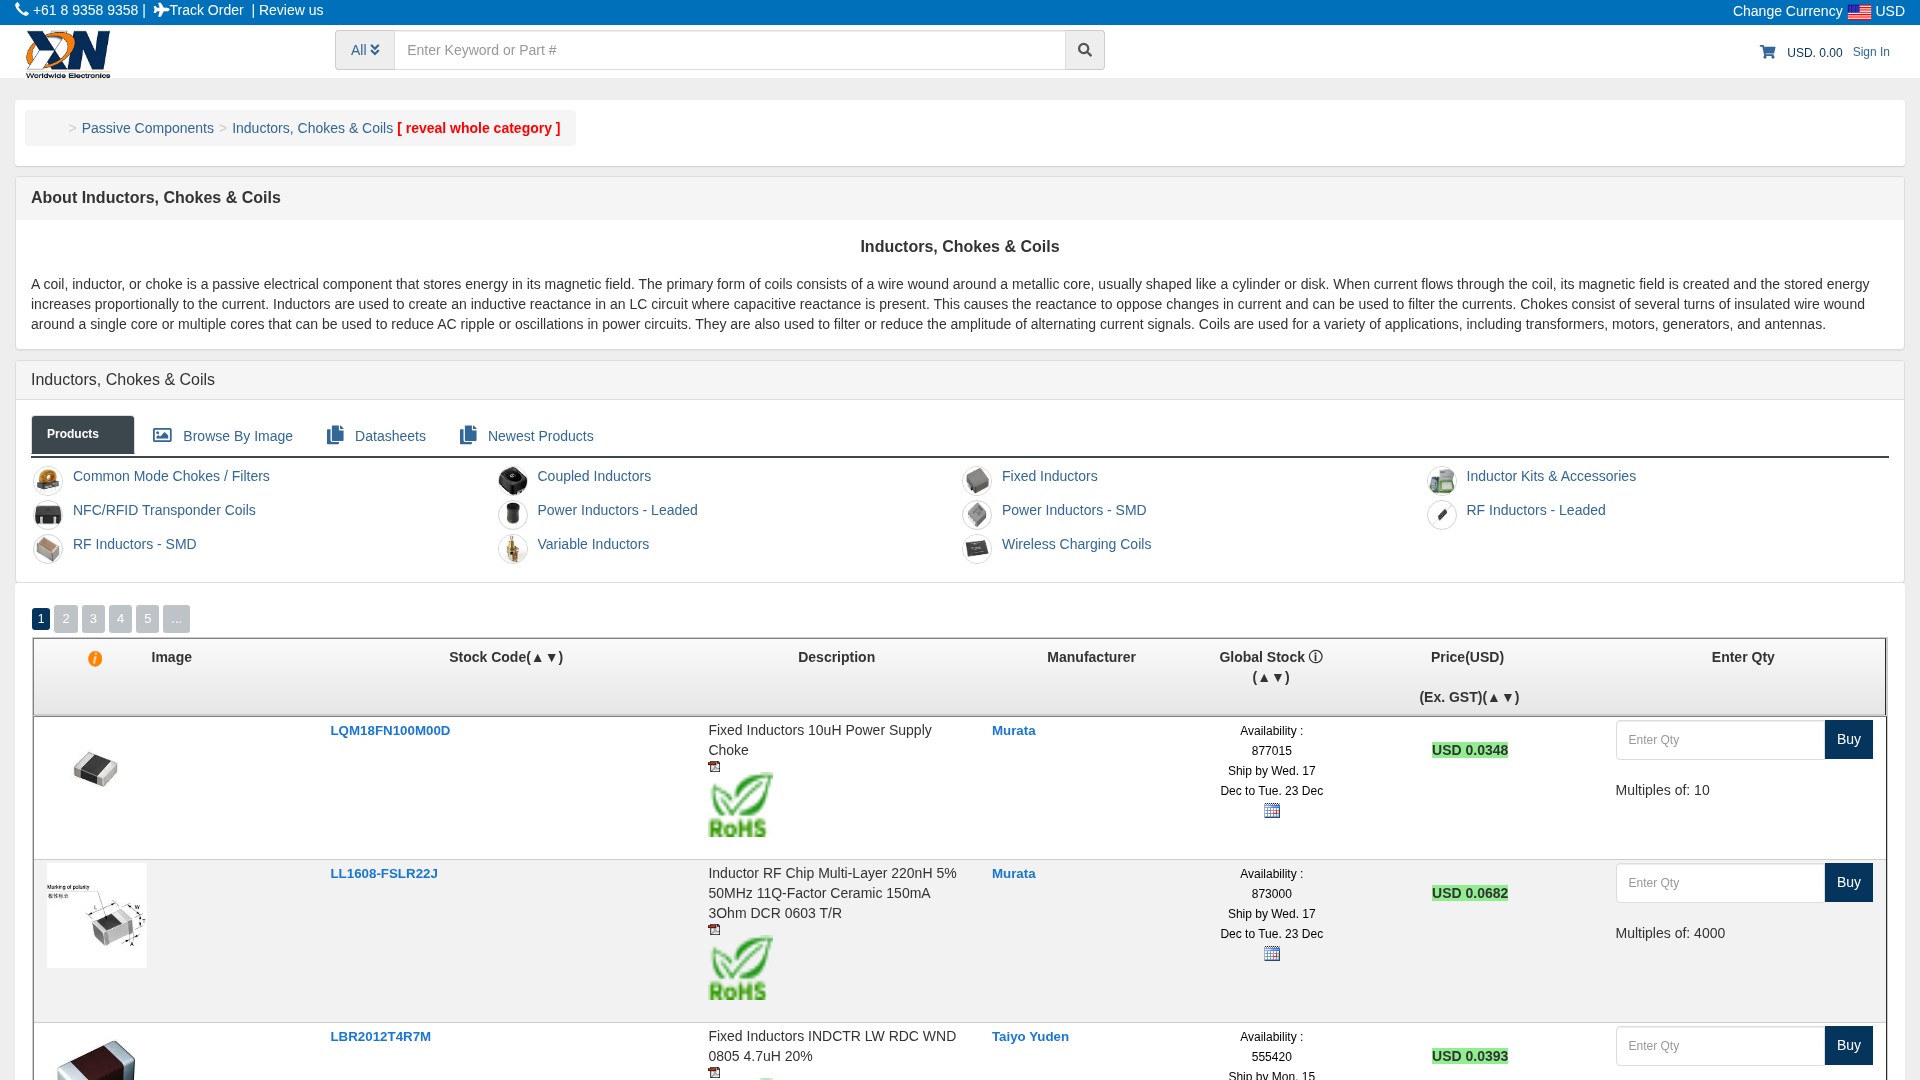This screenshot has height=1080, width=1920.
Task: Click the Variable Inductors category icon
Action: (512, 549)
